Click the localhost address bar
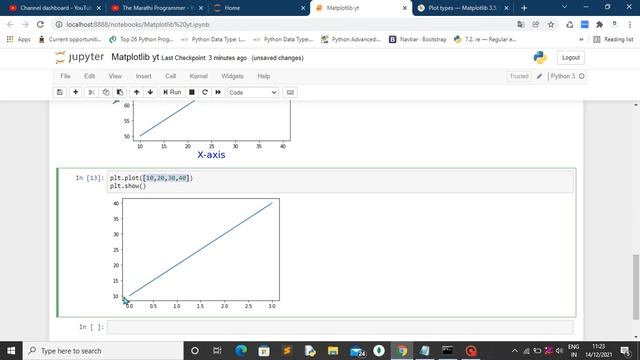Viewport: 640px width, 360px height. tap(286, 24)
